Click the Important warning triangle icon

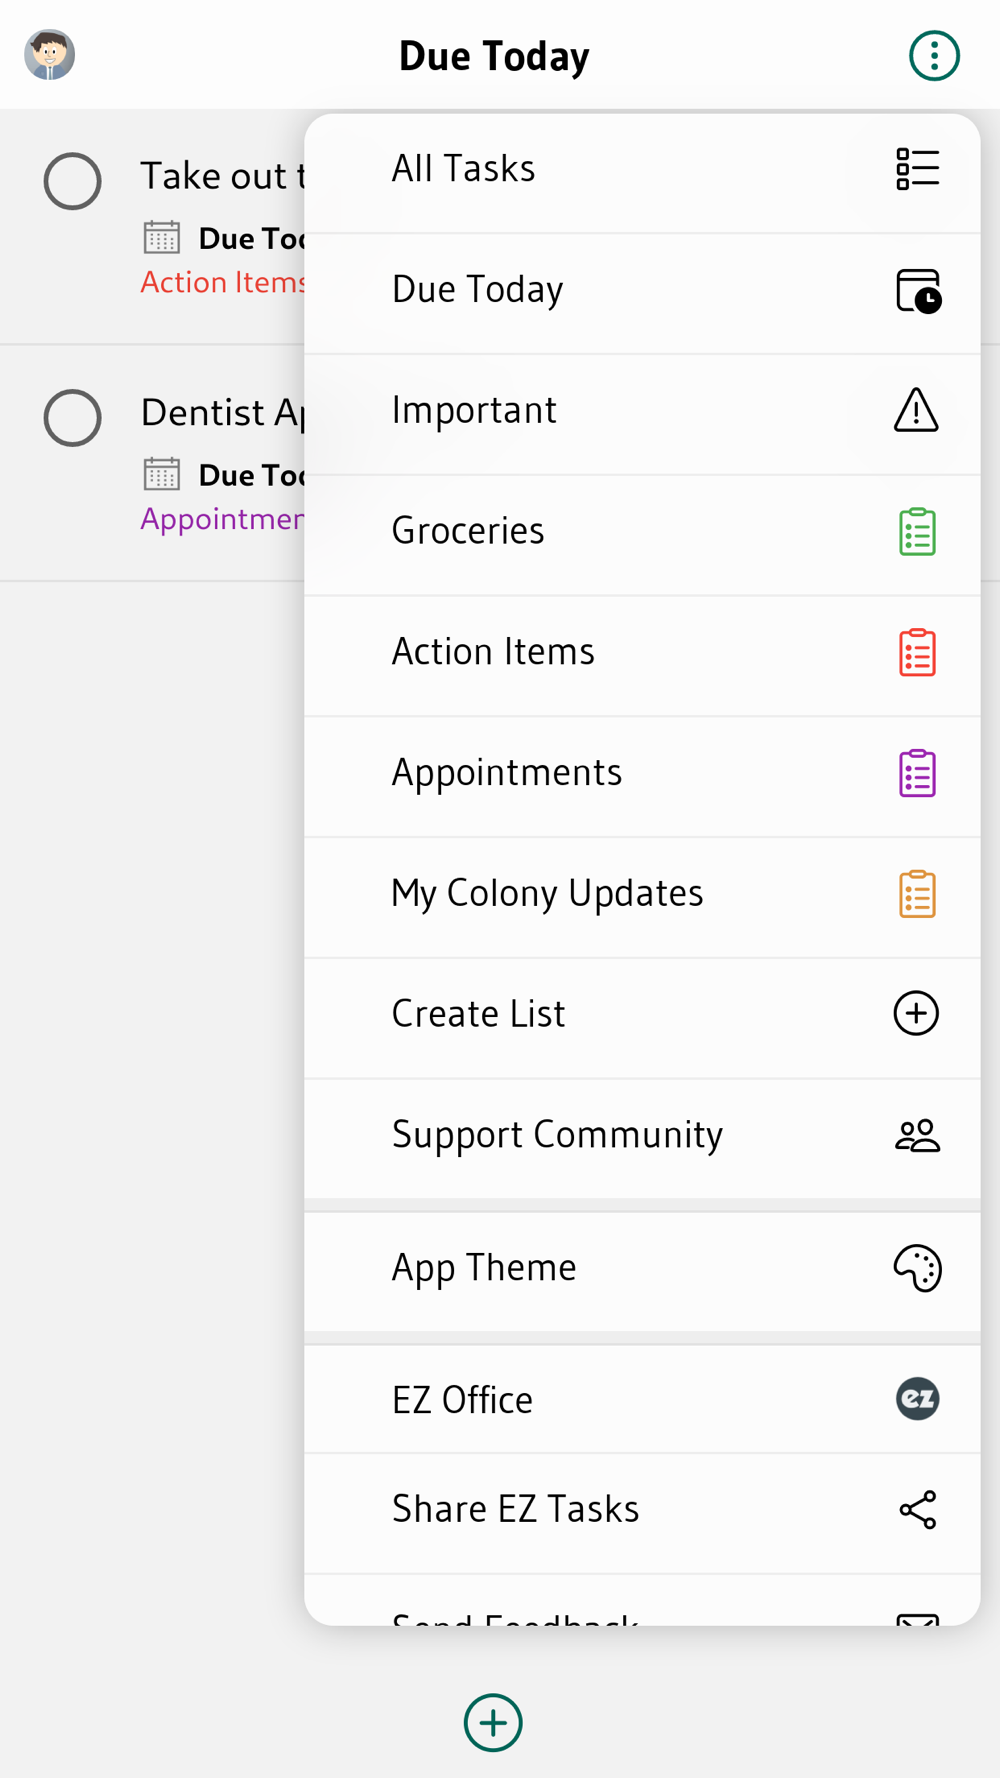[916, 411]
